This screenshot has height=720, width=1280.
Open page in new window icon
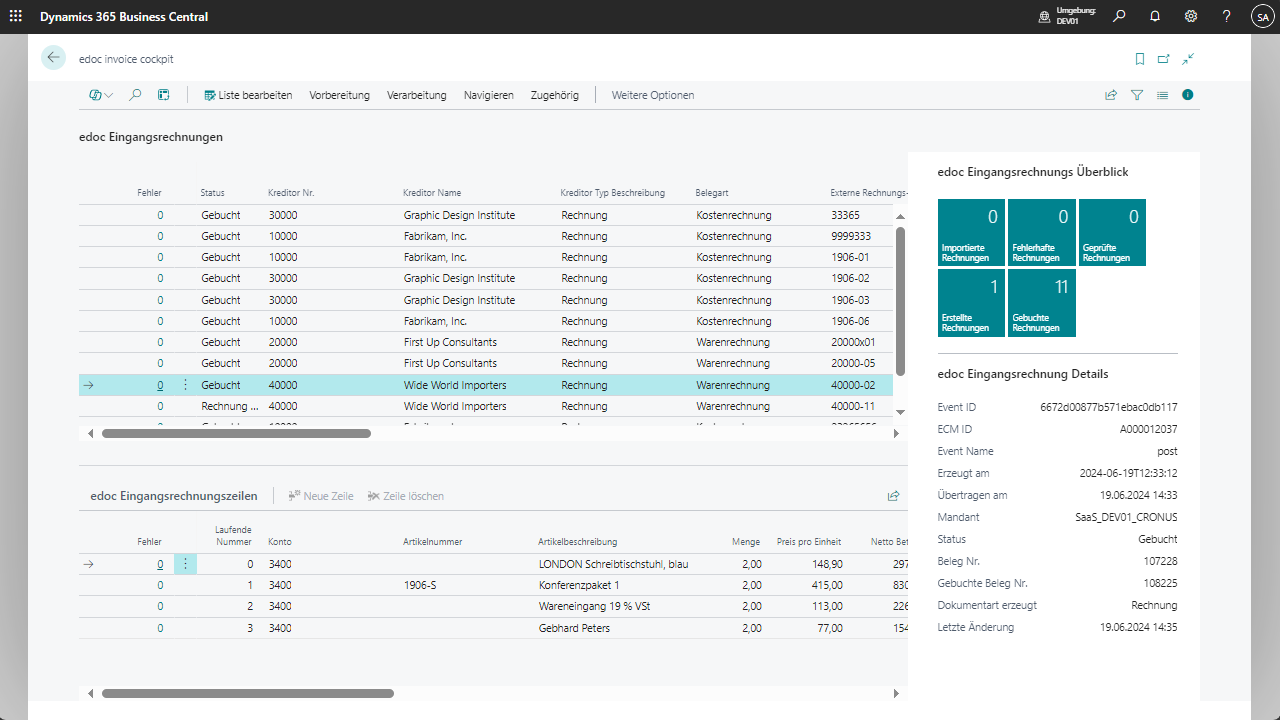coord(1164,59)
